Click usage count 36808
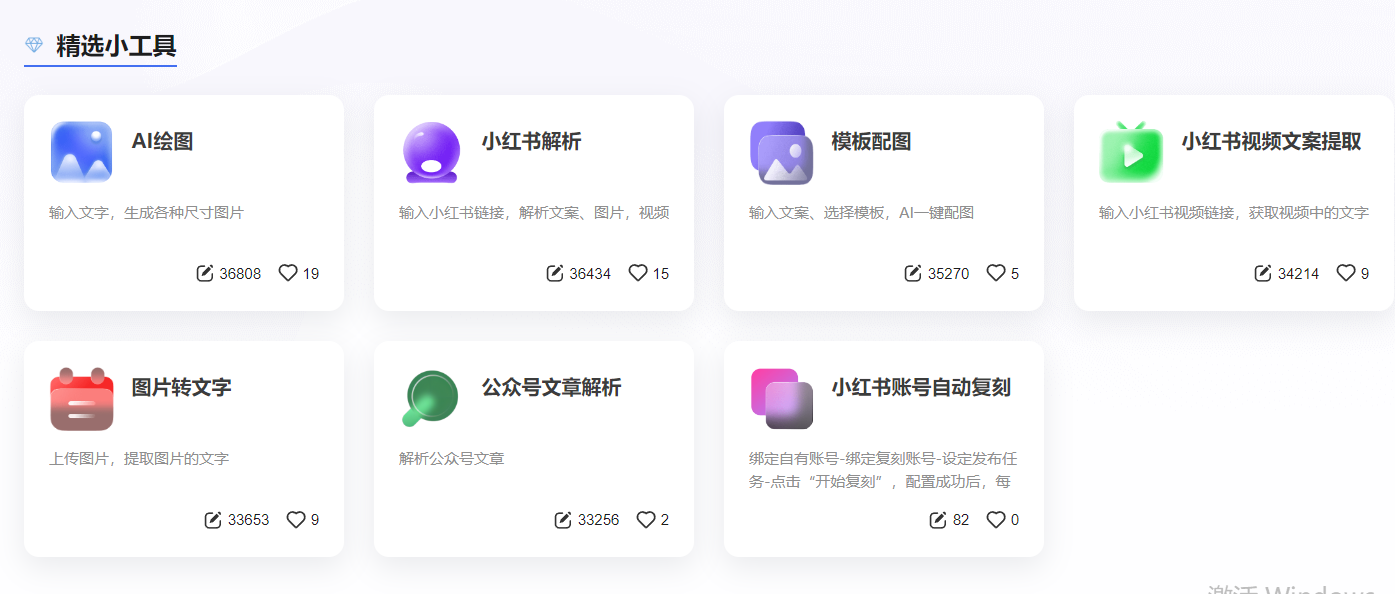This screenshot has width=1395, height=594. point(240,274)
